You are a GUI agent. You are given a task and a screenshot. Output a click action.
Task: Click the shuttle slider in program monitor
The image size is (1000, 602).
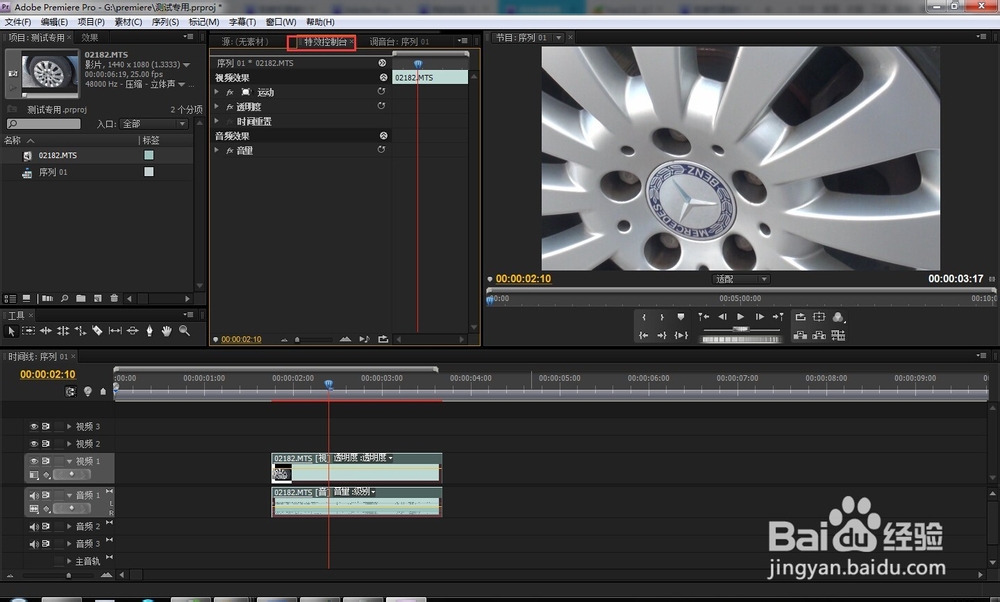(x=740, y=329)
